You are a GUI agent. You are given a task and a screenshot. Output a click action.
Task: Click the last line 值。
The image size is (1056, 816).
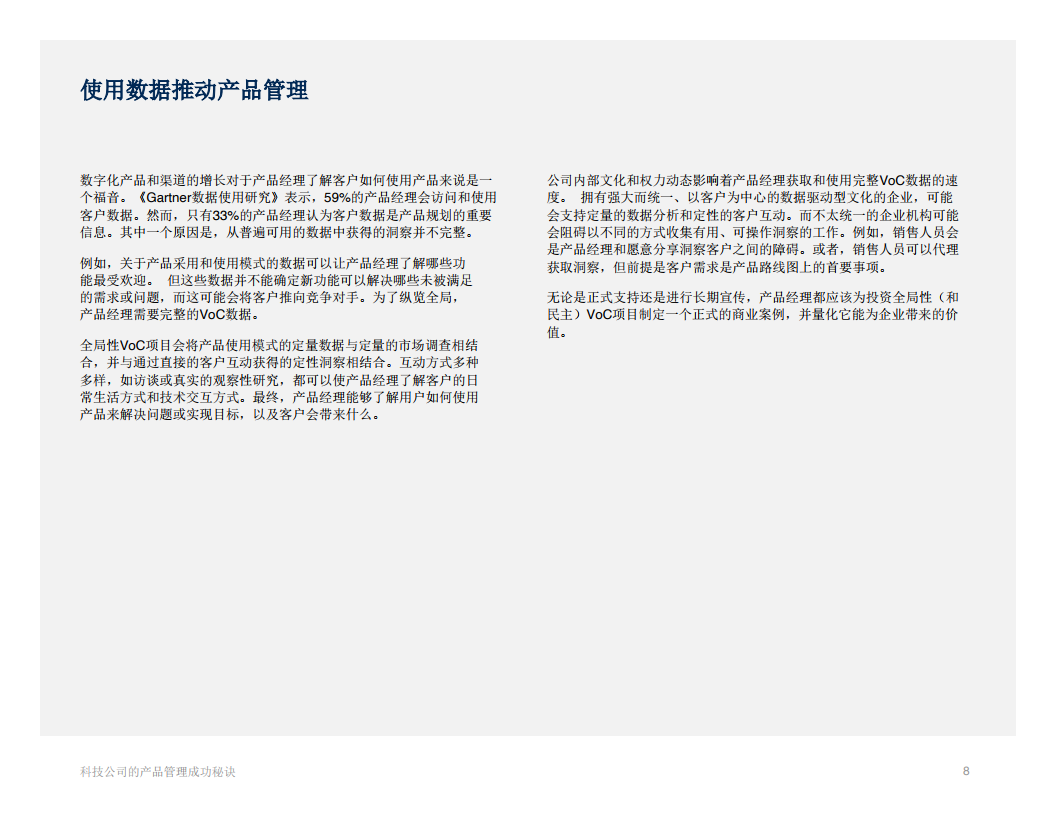click(x=558, y=332)
